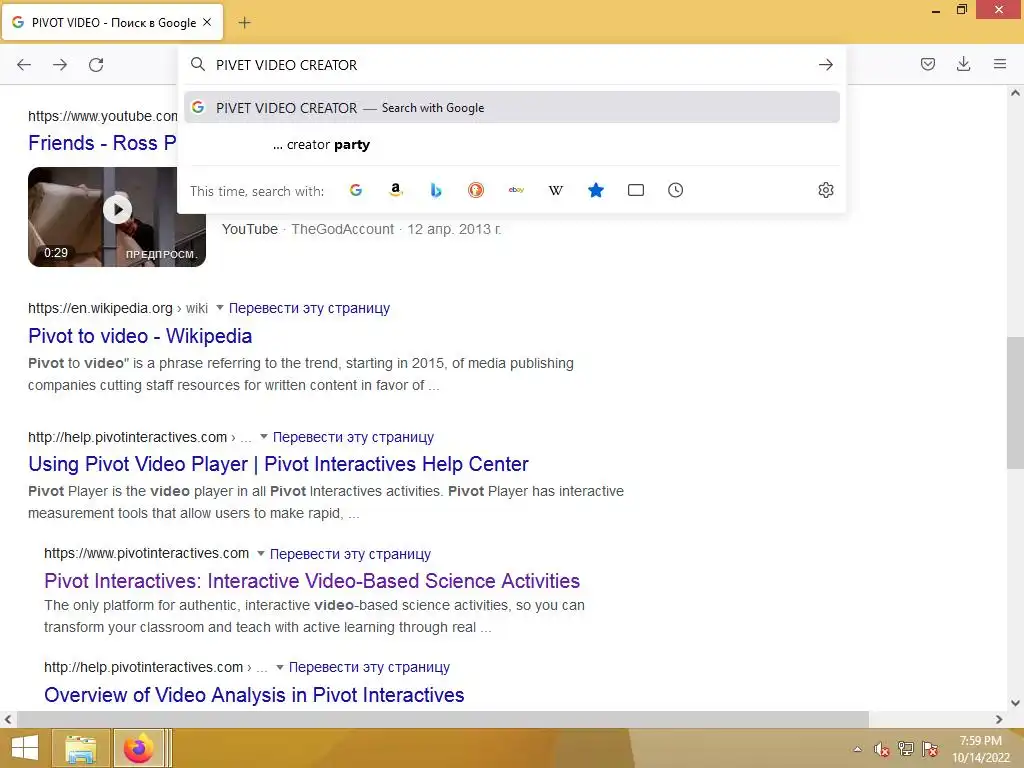Viewport: 1024px width, 768px height.
Task: Translate the first help.pivotinteractives.com result
Action: click(353, 438)
